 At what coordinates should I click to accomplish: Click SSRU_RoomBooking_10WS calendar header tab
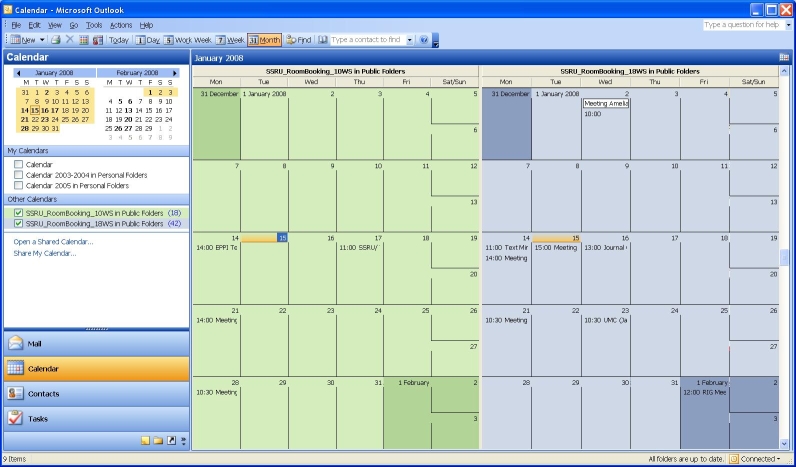(x=336, y=72)
